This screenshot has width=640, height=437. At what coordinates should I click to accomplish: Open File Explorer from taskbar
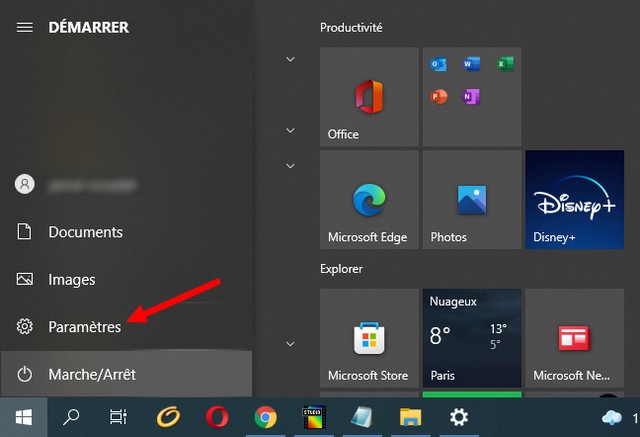coord(410,417)
